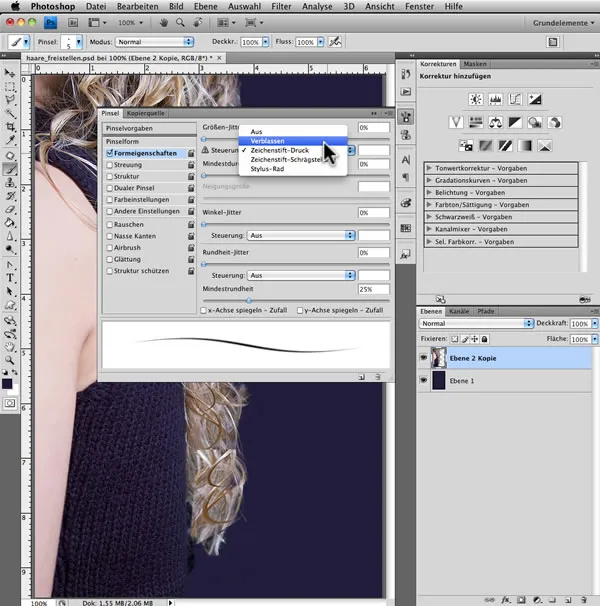Screen dimensions: 600x606
Task: Choose Verblassen from the Steuerung menu
Action: pyautogui.click(x=268, y=141)
